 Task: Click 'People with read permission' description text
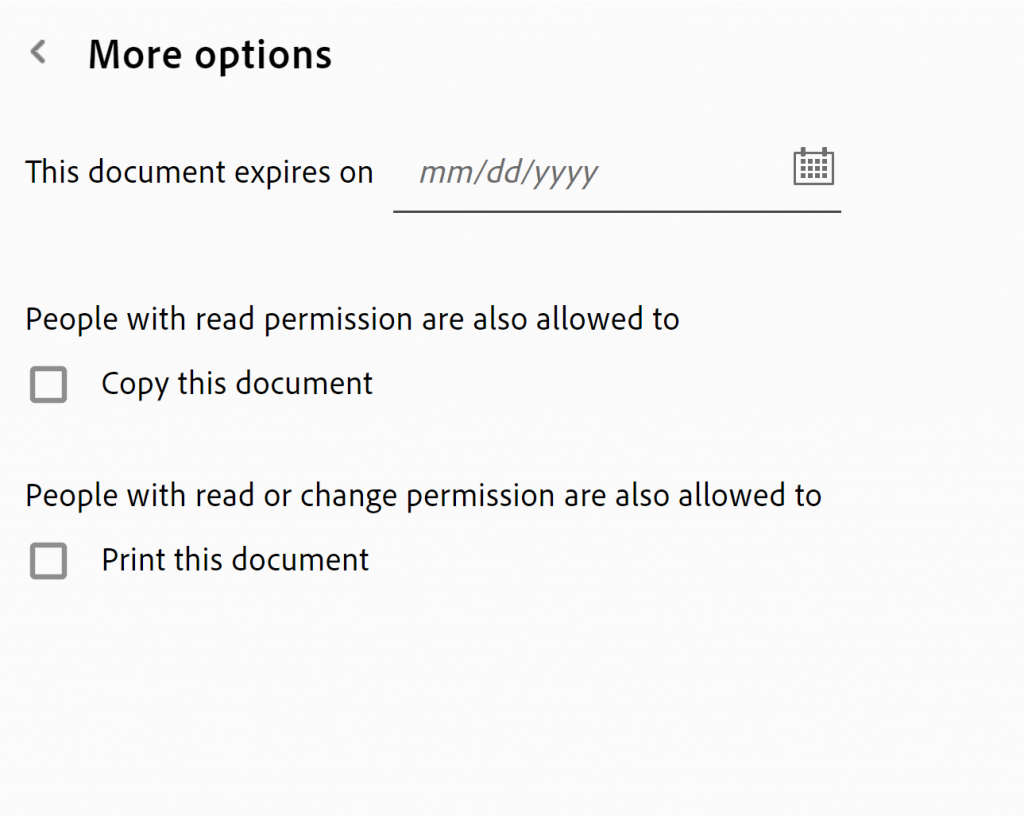point(352,320)
